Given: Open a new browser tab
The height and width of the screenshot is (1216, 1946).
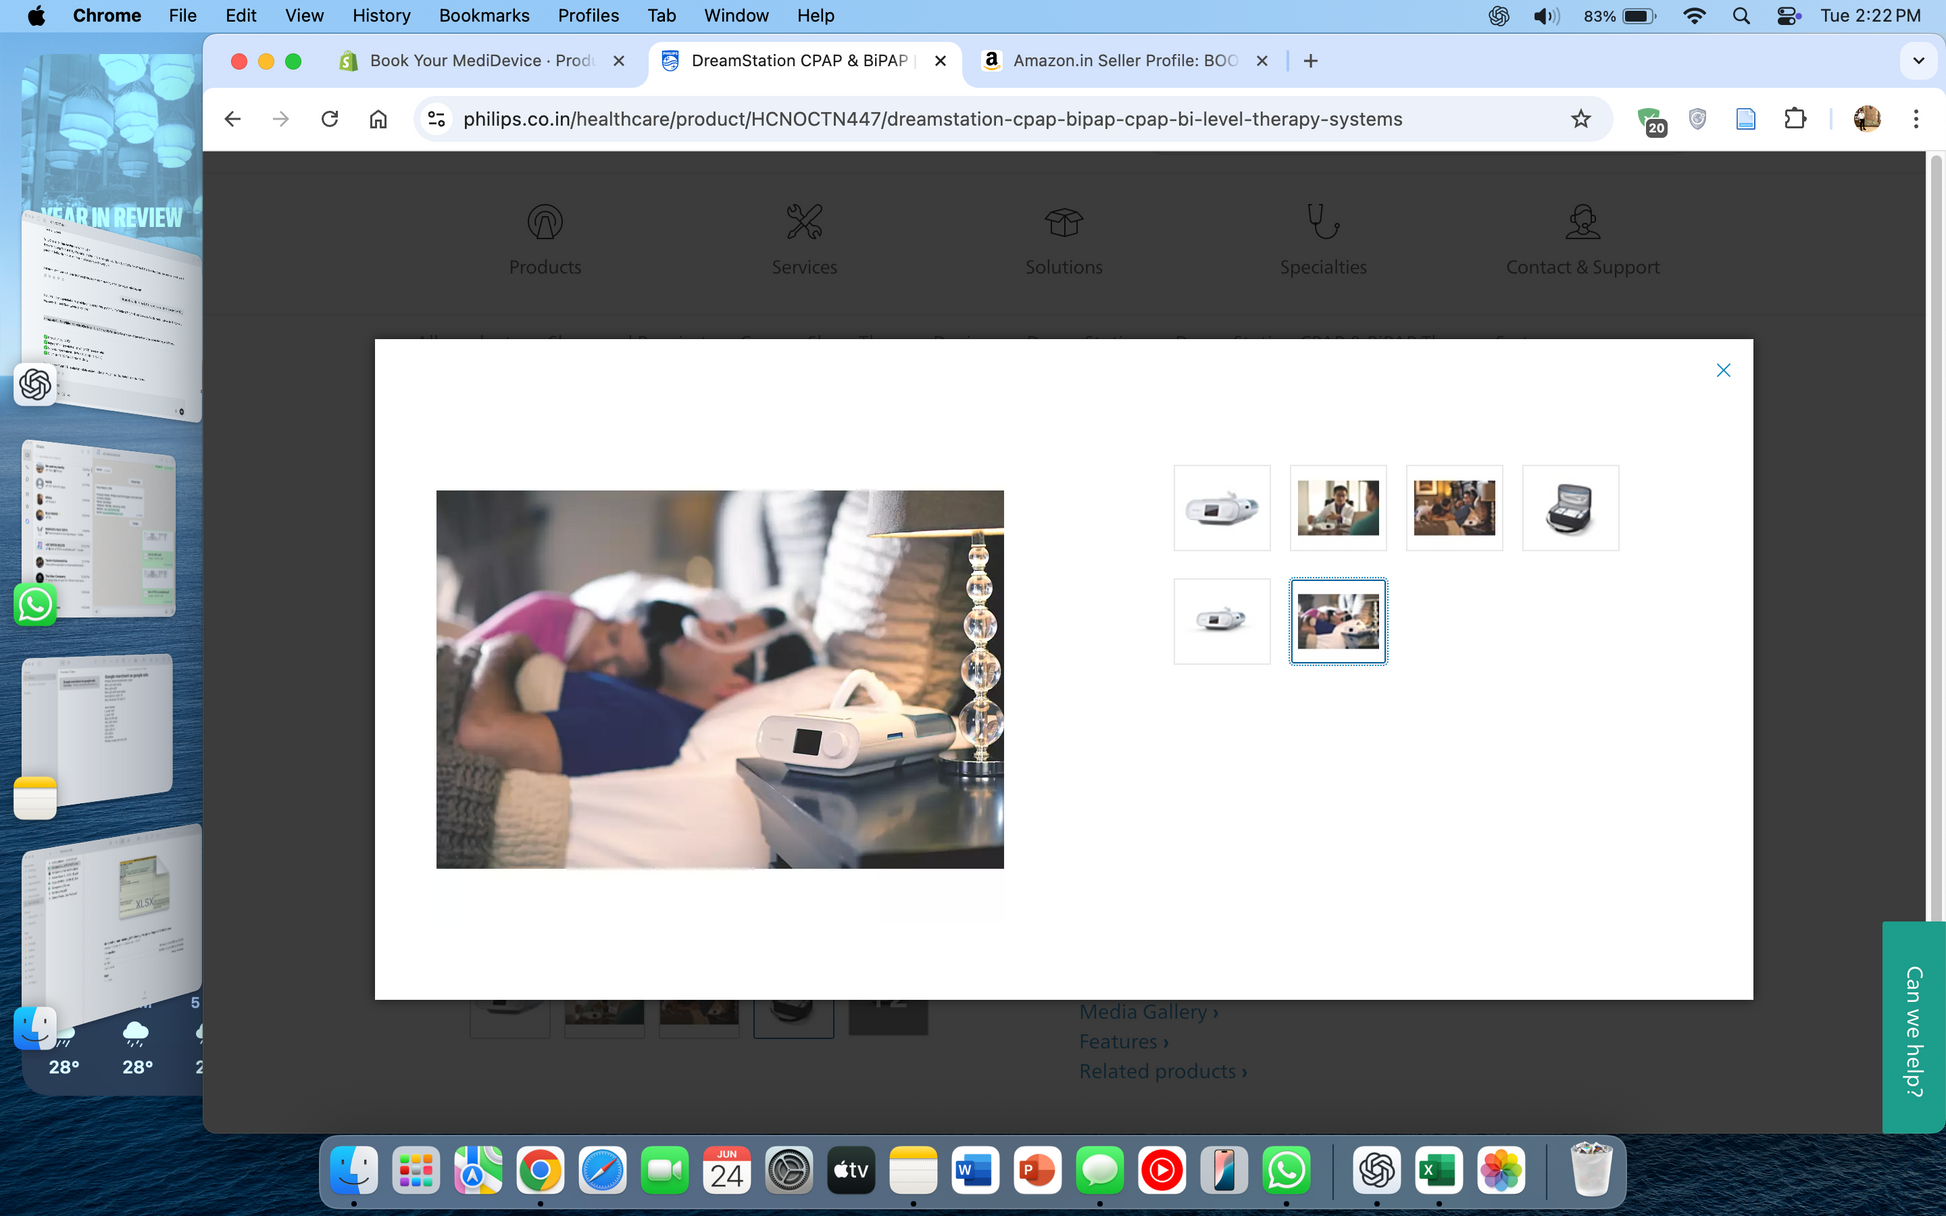Looking at the screenshot, I should [1310, 61].
